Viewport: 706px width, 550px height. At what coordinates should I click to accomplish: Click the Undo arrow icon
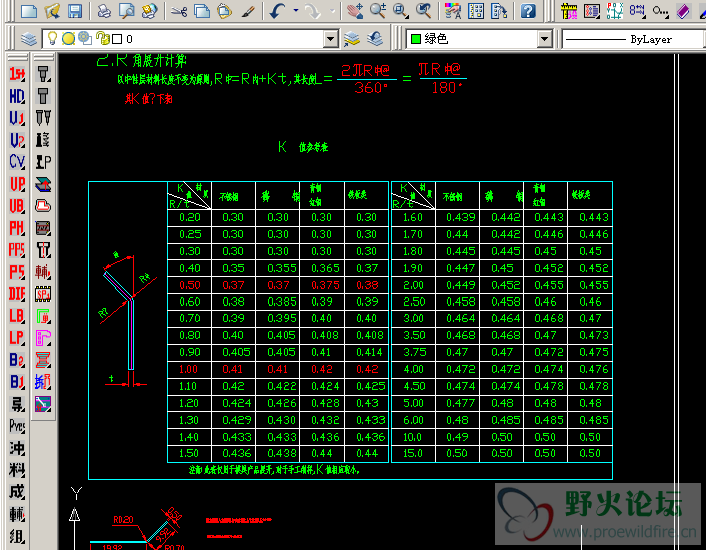click(x=277, y=11)
